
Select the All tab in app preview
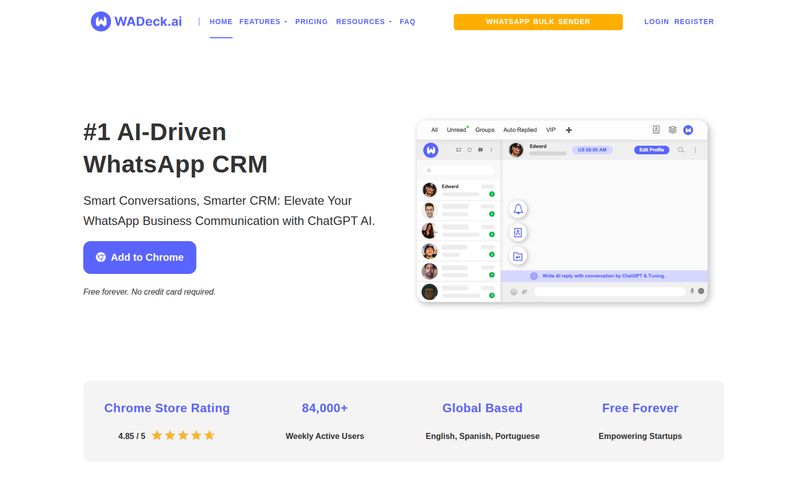434,130
